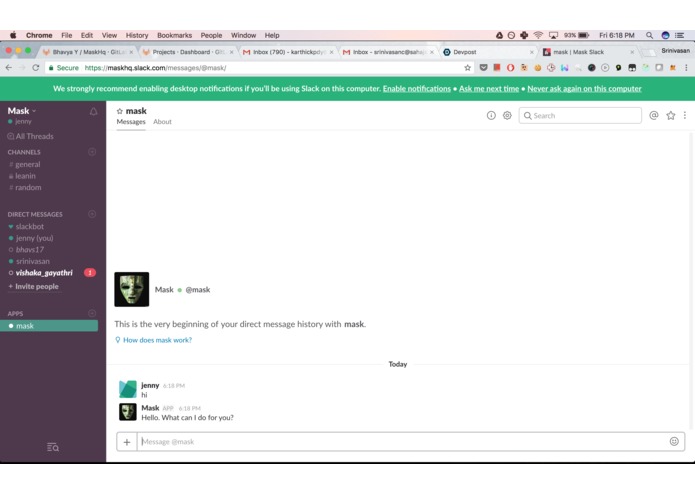Click the DIRECT MESSAGES section header
This screenshot has width=695, height=494.
35,214
